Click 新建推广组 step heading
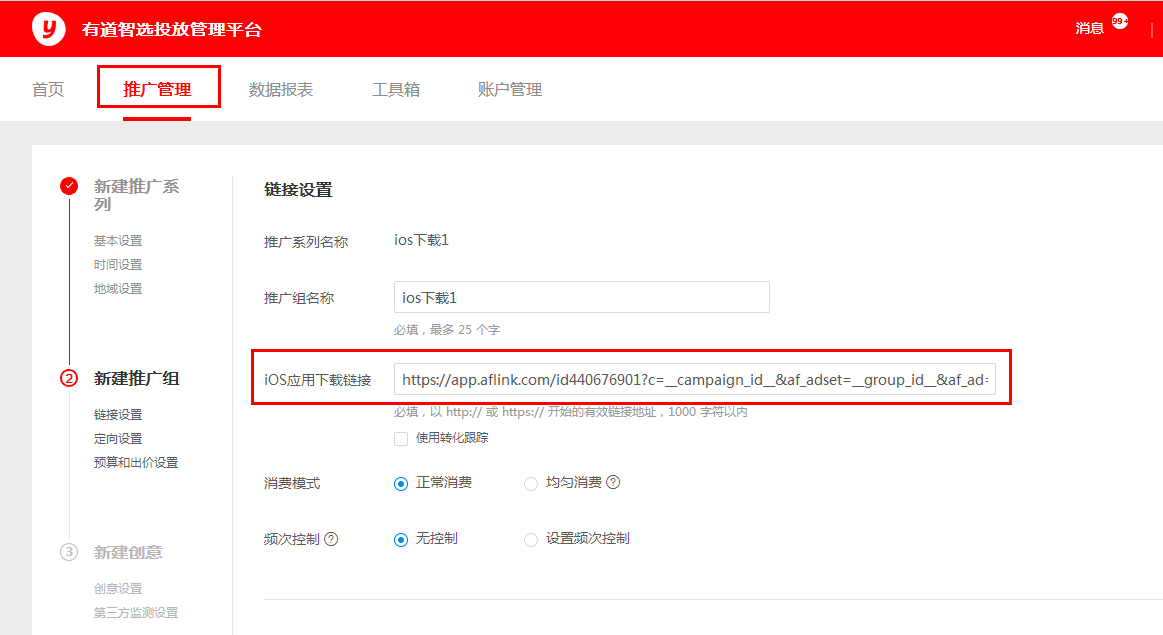 136,378
